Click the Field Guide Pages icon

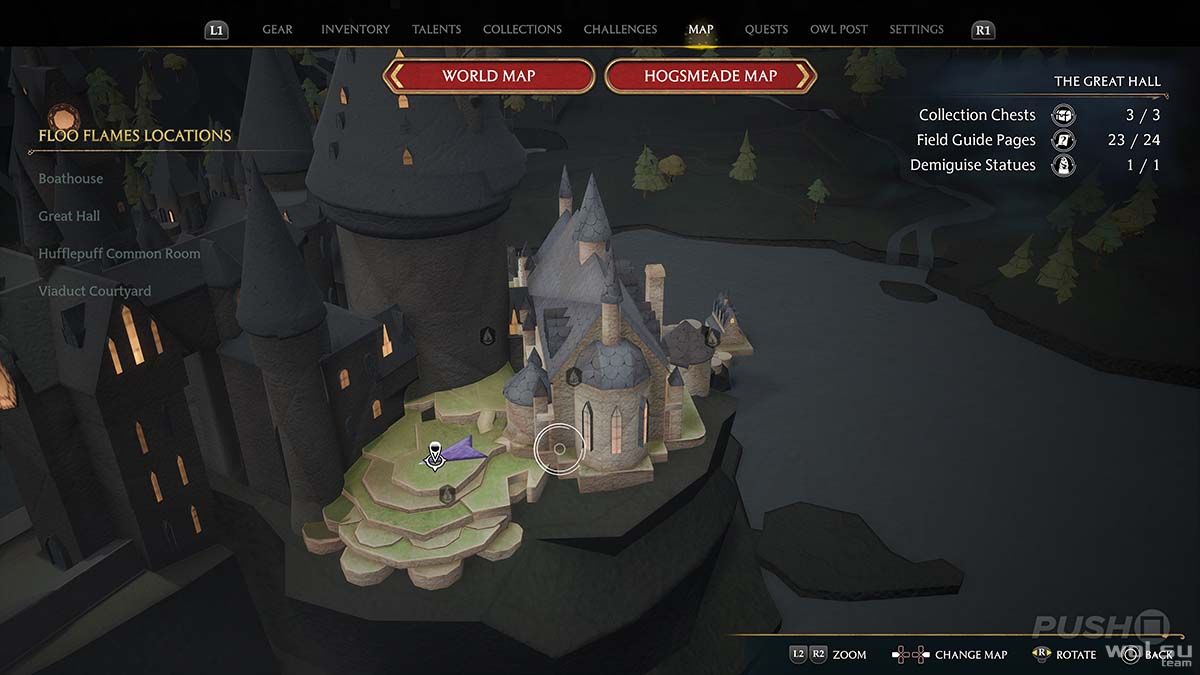(x=1064, y=140)
